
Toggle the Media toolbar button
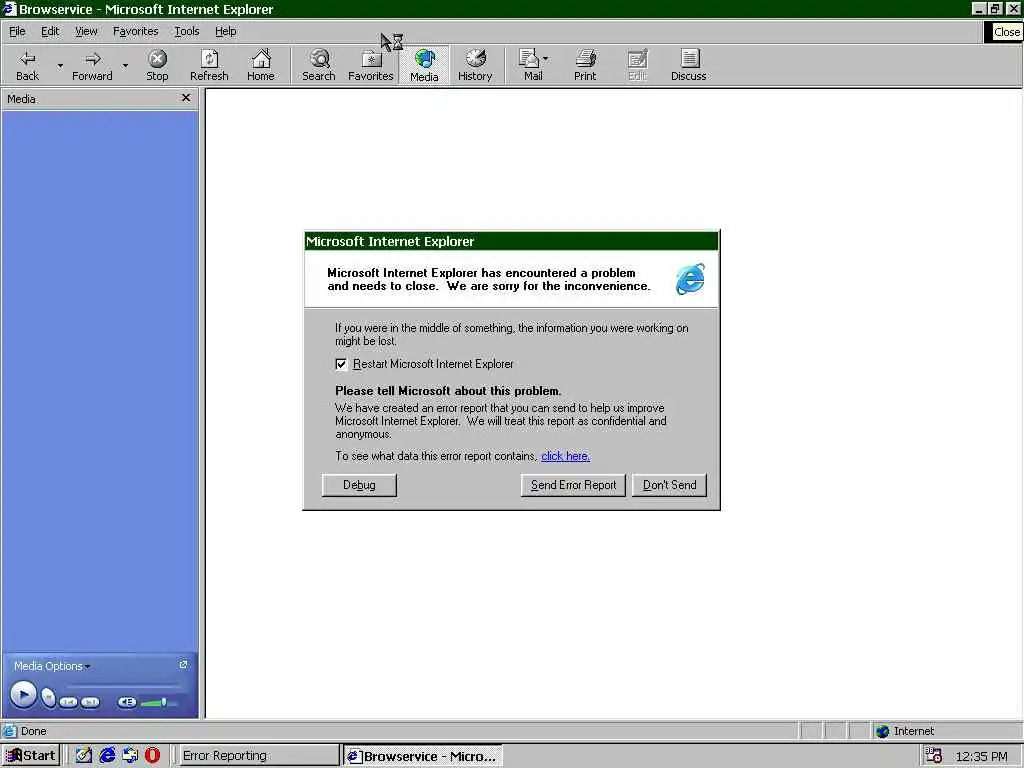pos(424,65)
